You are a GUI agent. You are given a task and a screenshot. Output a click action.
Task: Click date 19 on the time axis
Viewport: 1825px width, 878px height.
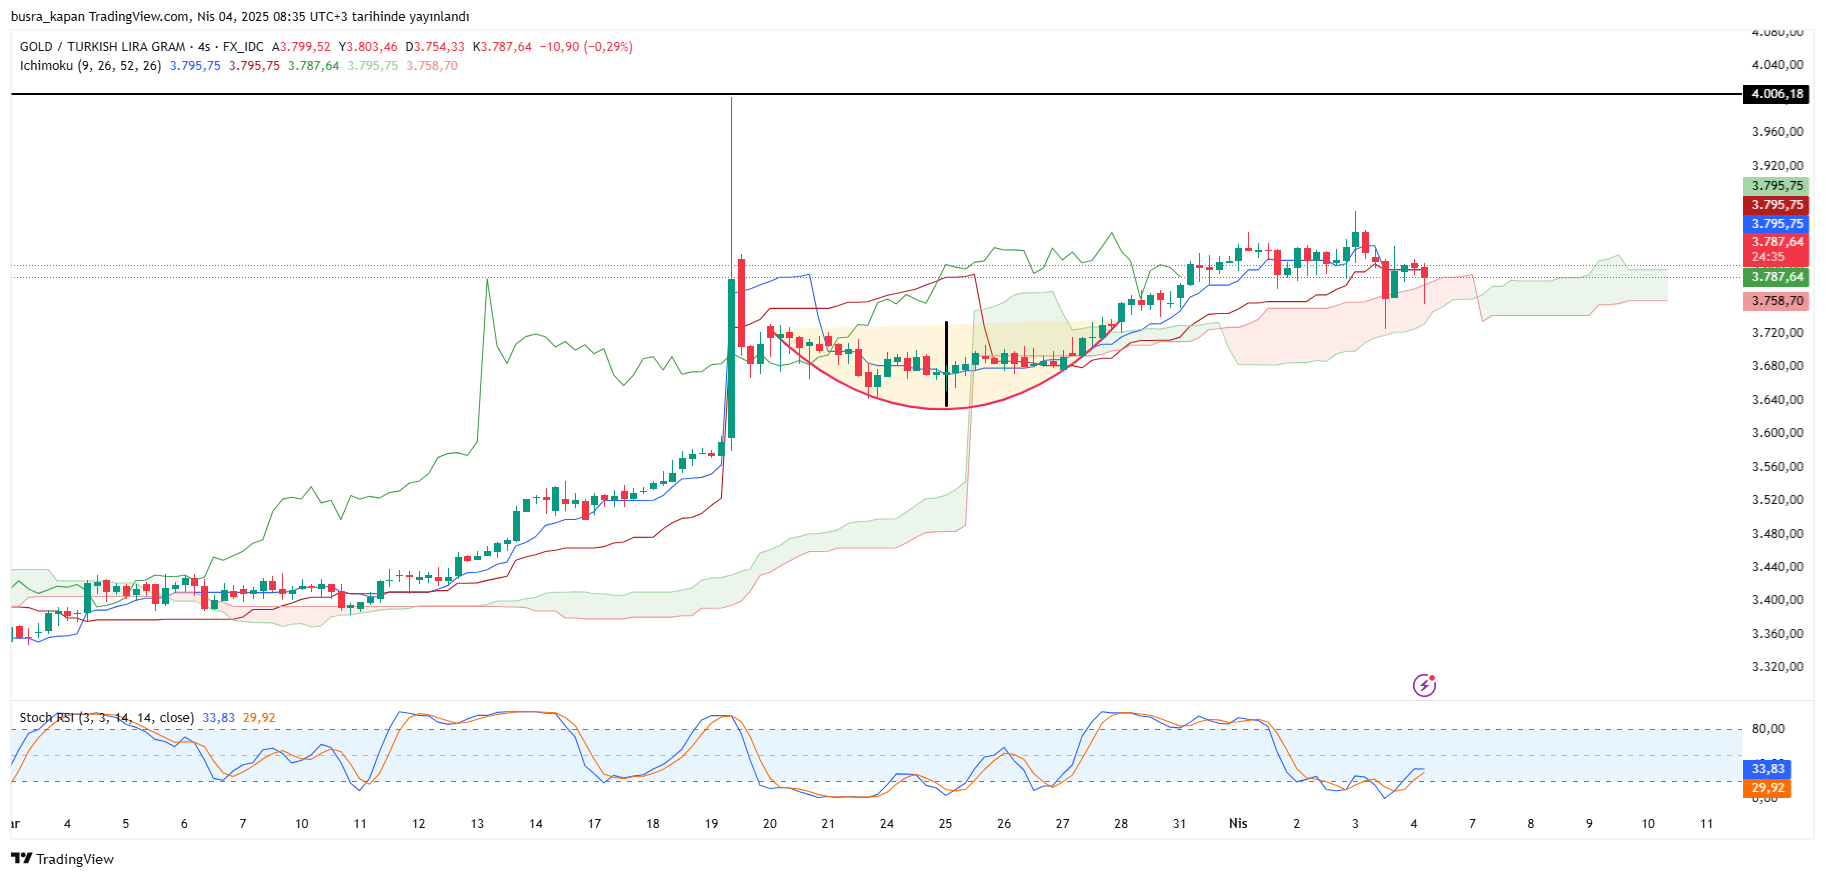[x=711, y=824]
